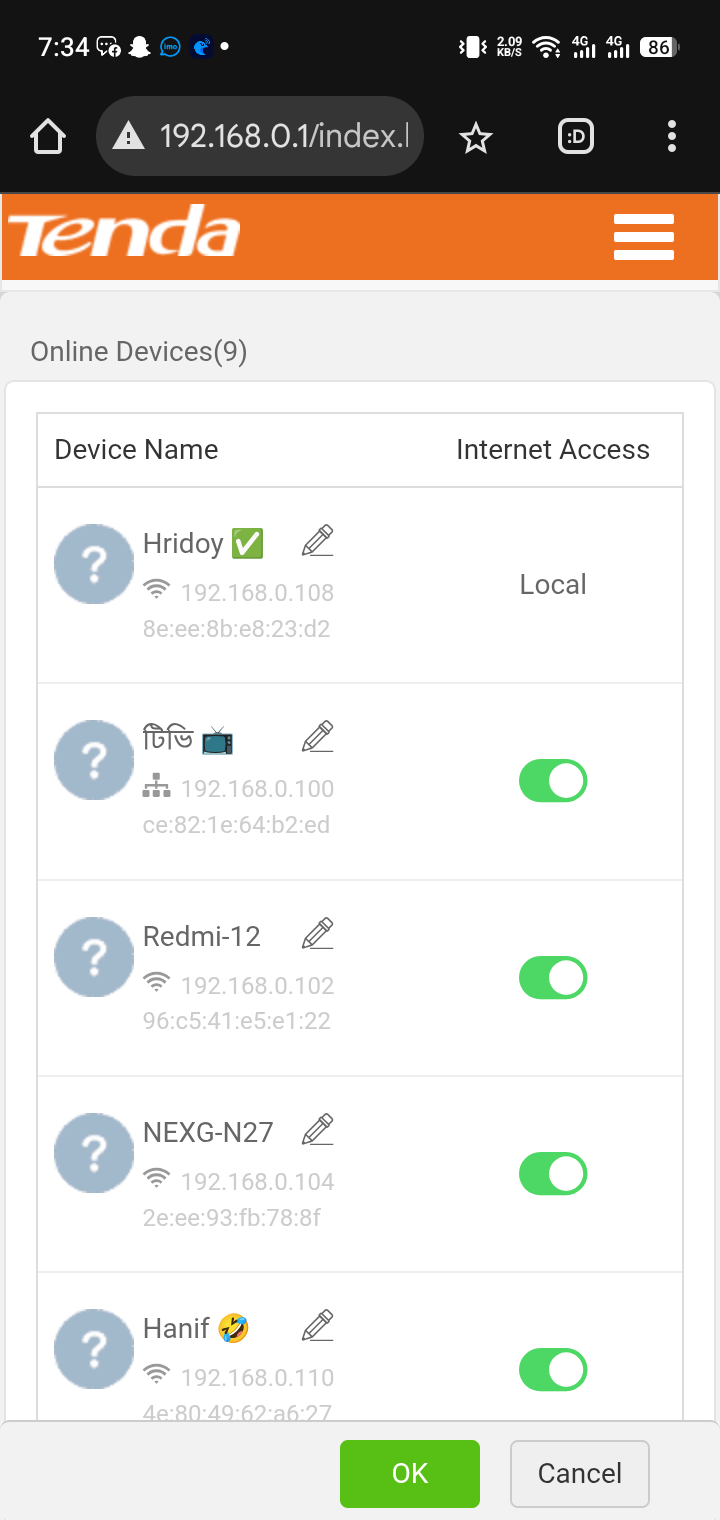Open the Tenda hamburger menu
The width and height of the screenshot is (720, 1520).
tap(644, 237)
